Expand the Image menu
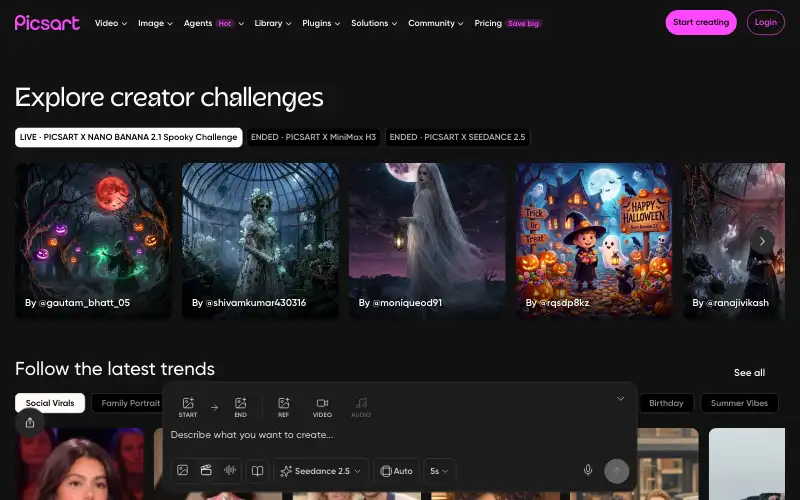800x500 pixels. [155, 23]
